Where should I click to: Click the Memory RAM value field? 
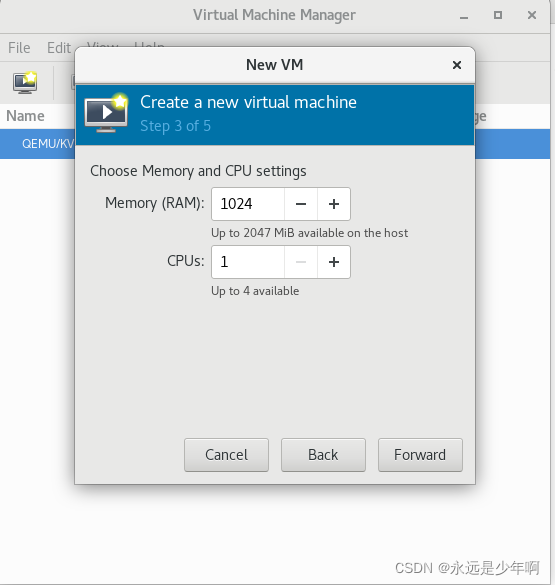click(248, 204)
